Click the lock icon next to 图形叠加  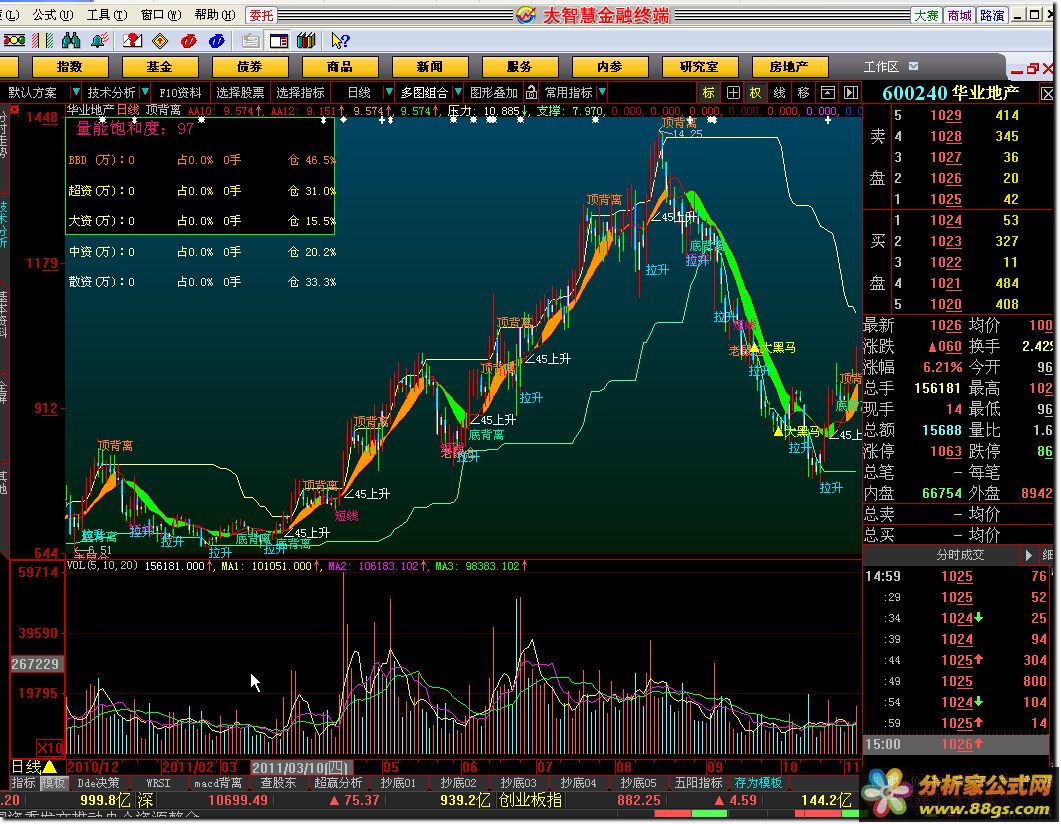click(x=531, y=92)
